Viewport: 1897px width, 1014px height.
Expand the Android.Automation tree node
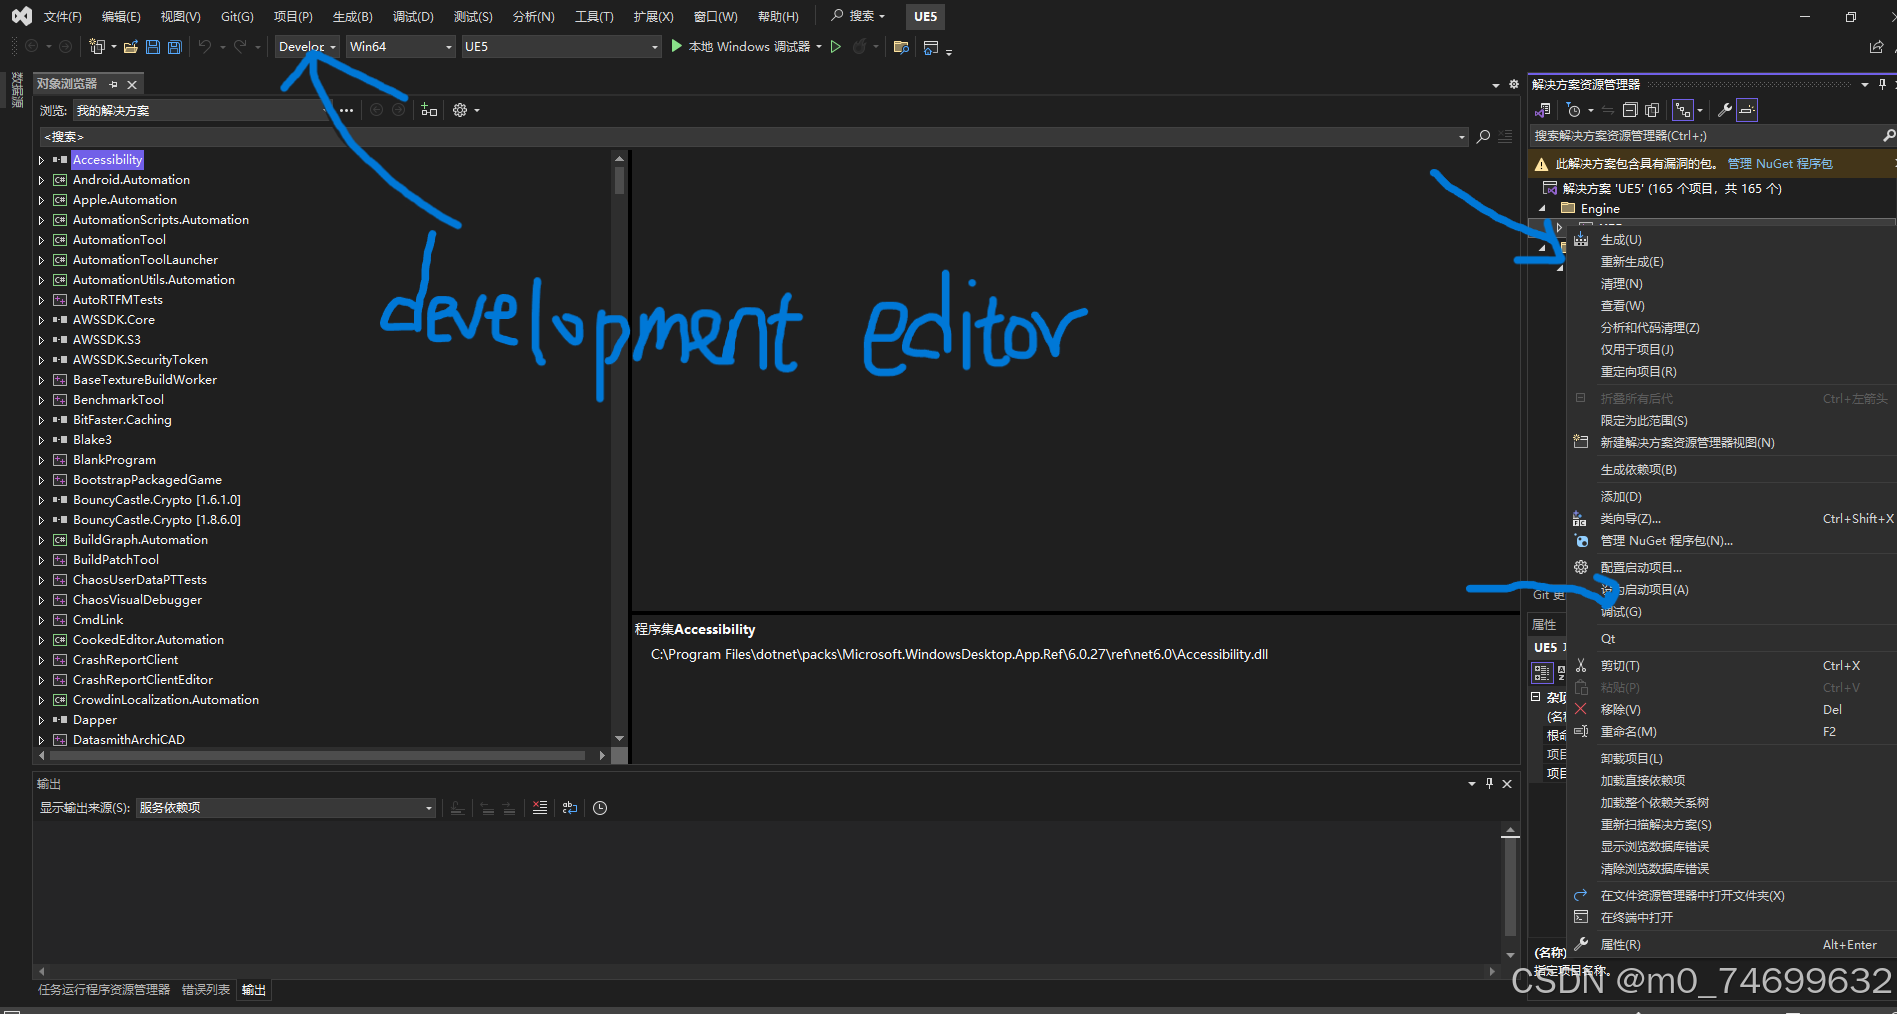pyautogui.click(x=41, y=180)
